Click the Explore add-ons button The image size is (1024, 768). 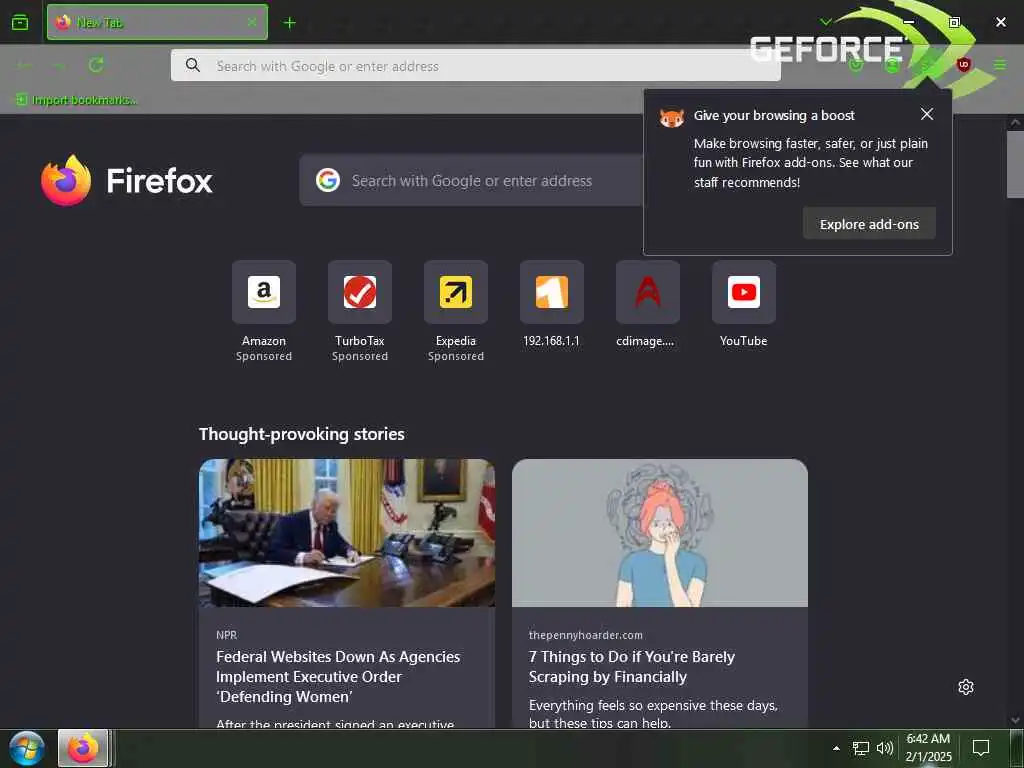click(x=869, y=224)
